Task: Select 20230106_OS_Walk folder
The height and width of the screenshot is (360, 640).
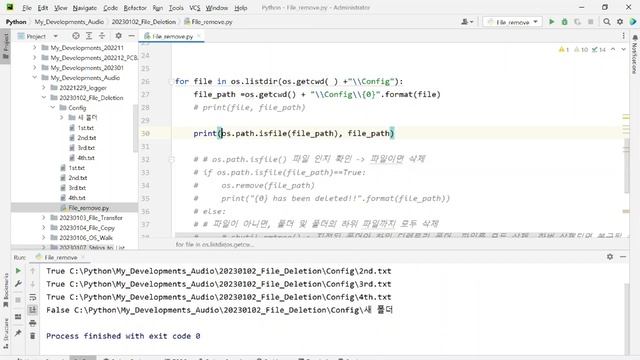Action: (x=86, y=238)
